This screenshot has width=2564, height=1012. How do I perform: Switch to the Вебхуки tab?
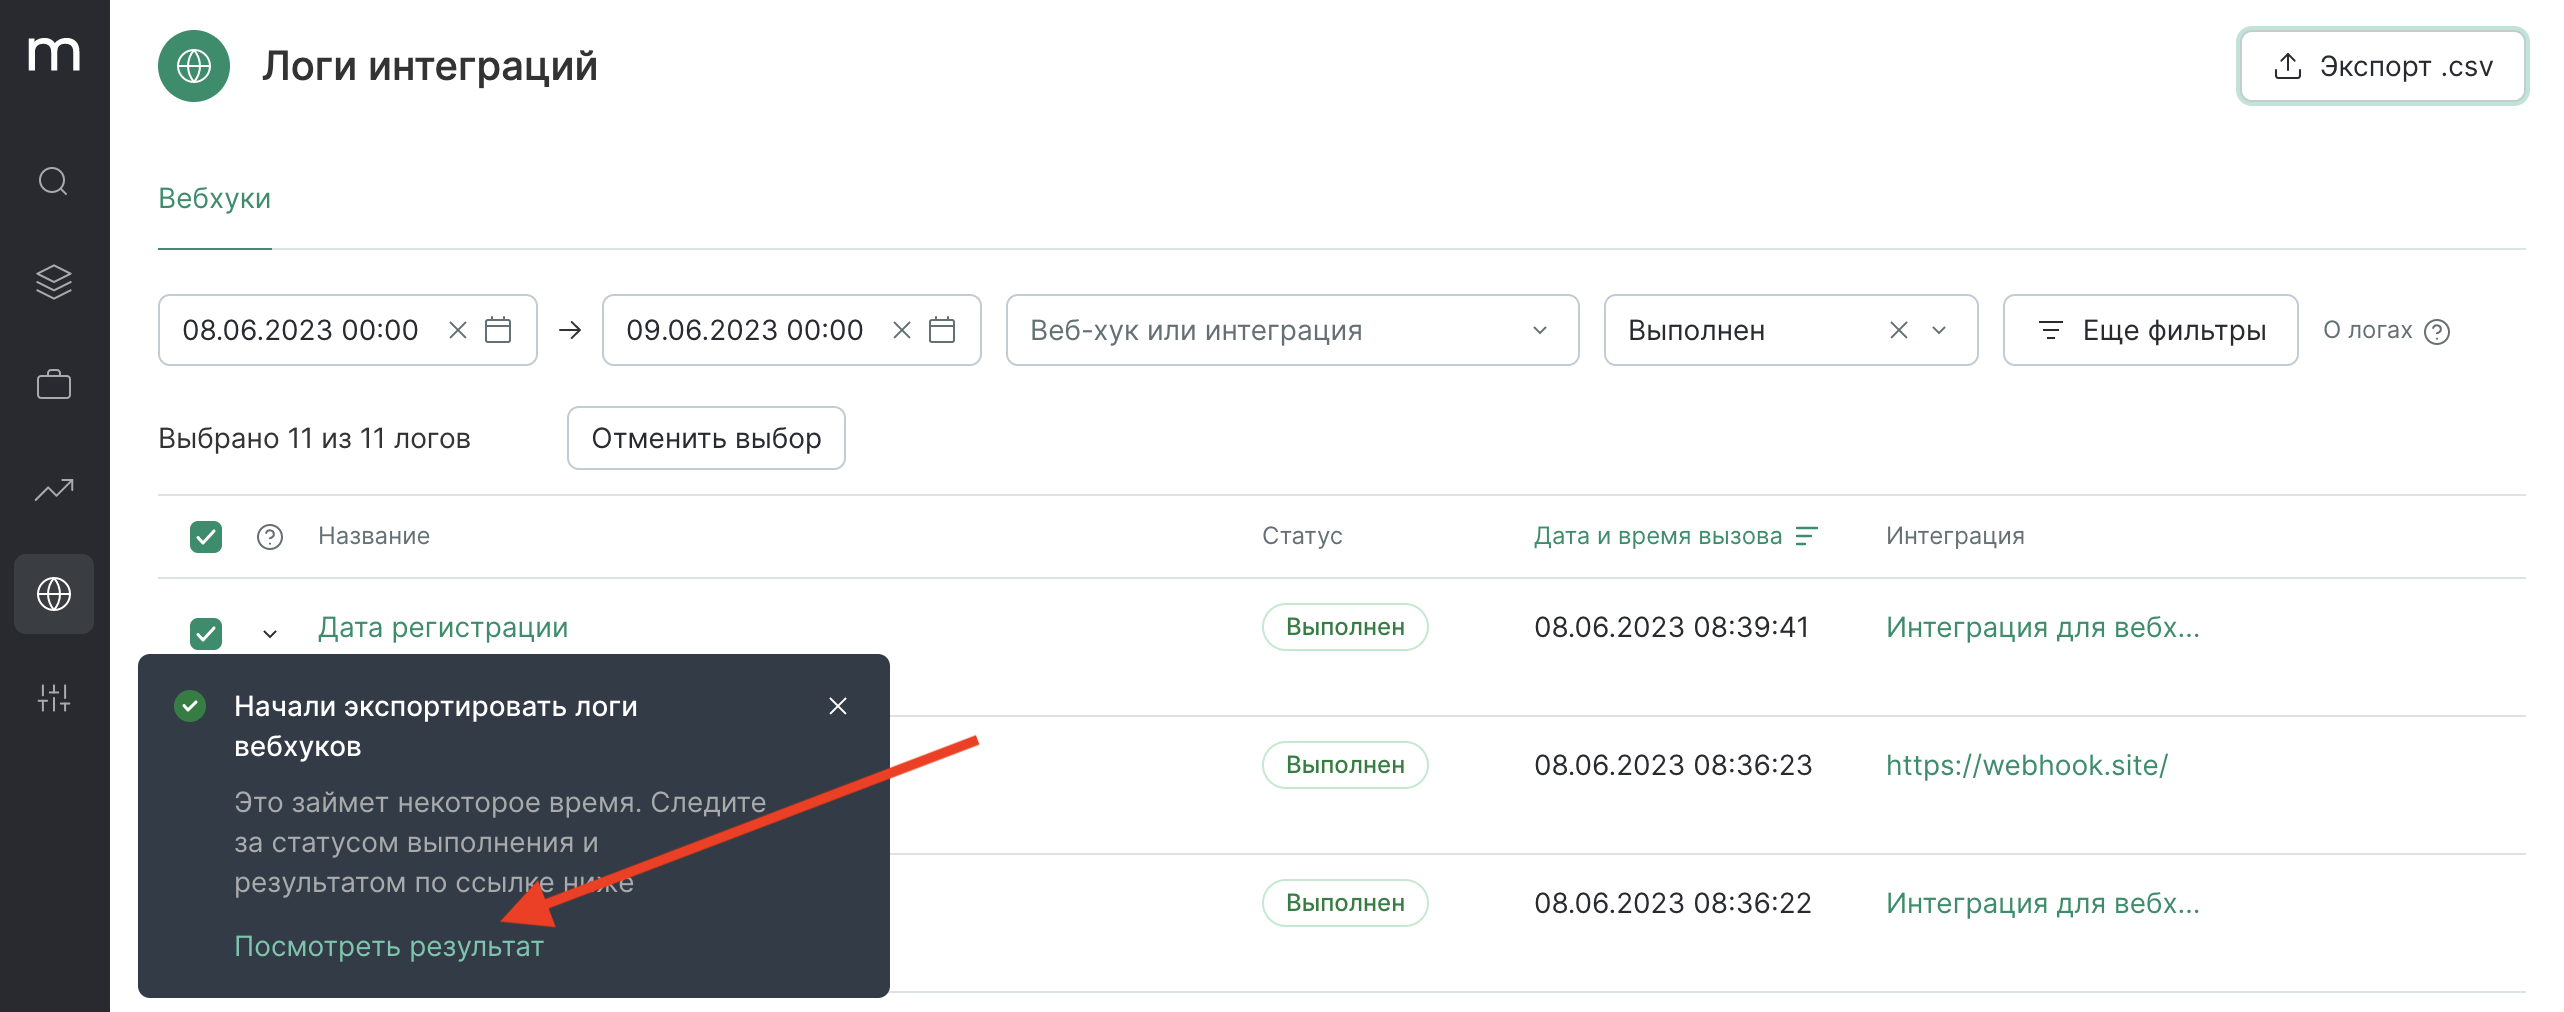(215, 198)
